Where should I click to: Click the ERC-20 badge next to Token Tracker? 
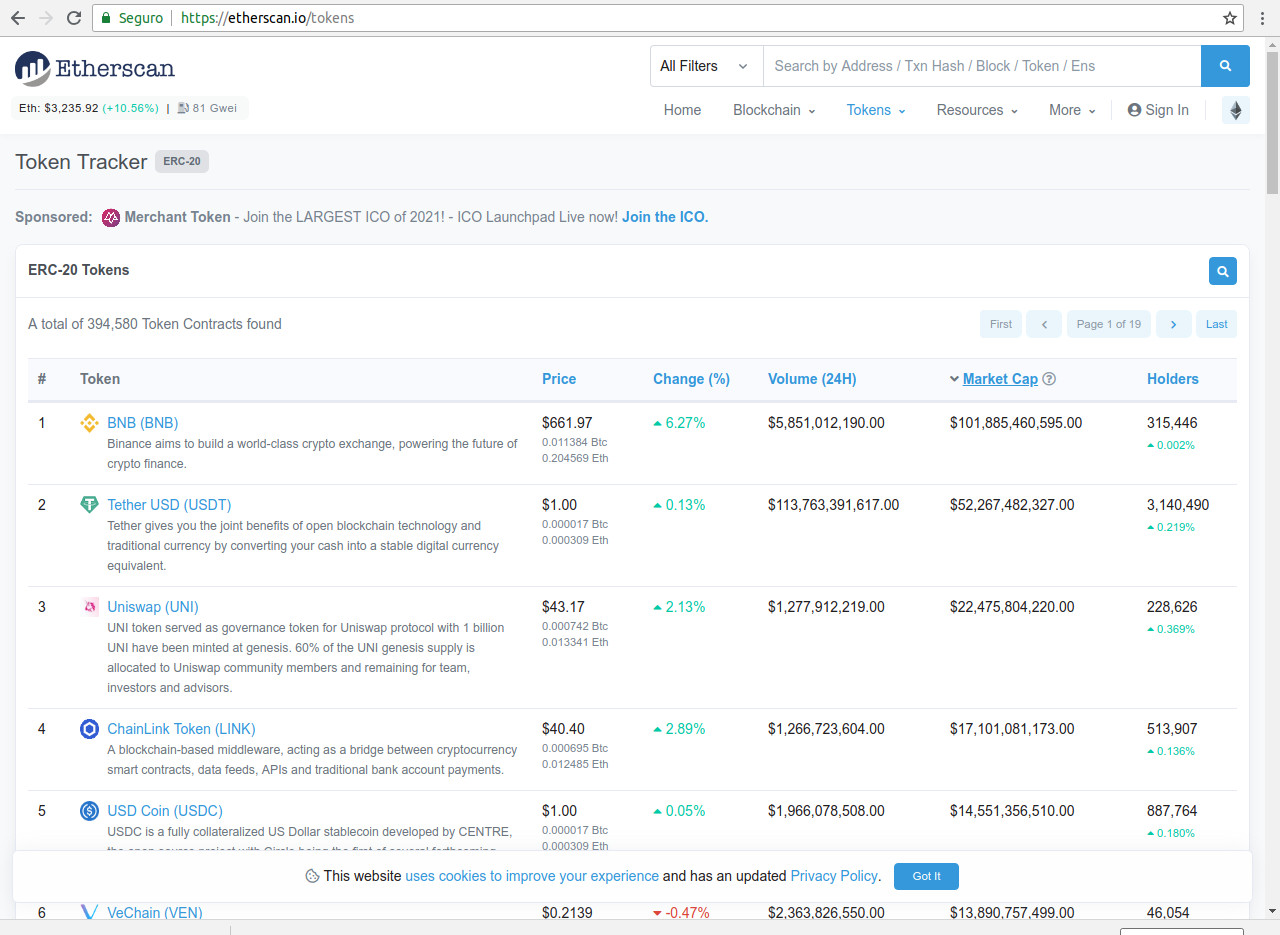click(182, 162)
